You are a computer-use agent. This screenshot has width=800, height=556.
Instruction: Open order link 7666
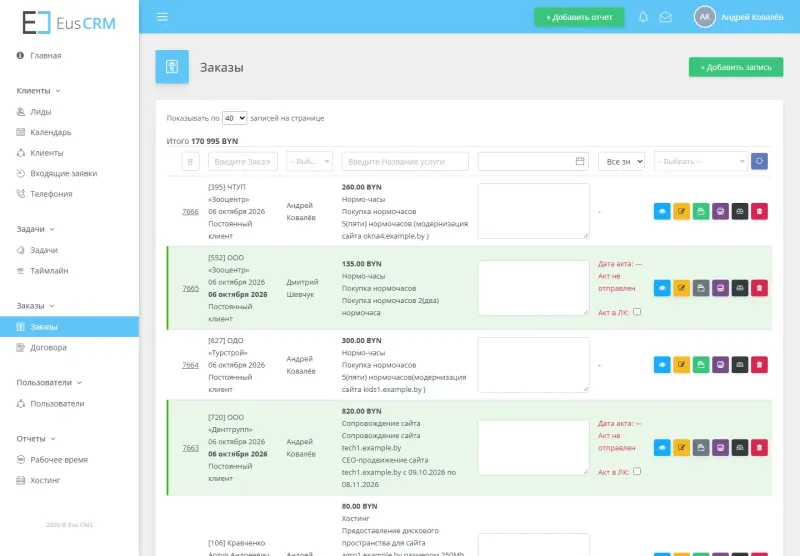(x=190, y=211)
